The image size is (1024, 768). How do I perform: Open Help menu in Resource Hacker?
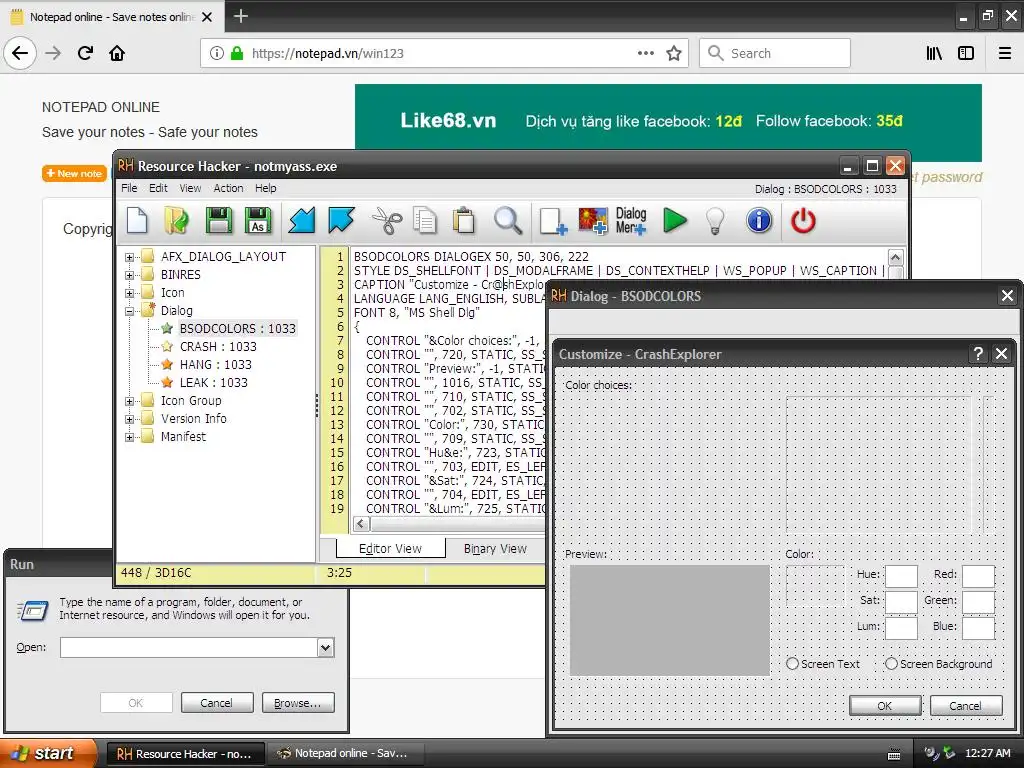(265, 188)
